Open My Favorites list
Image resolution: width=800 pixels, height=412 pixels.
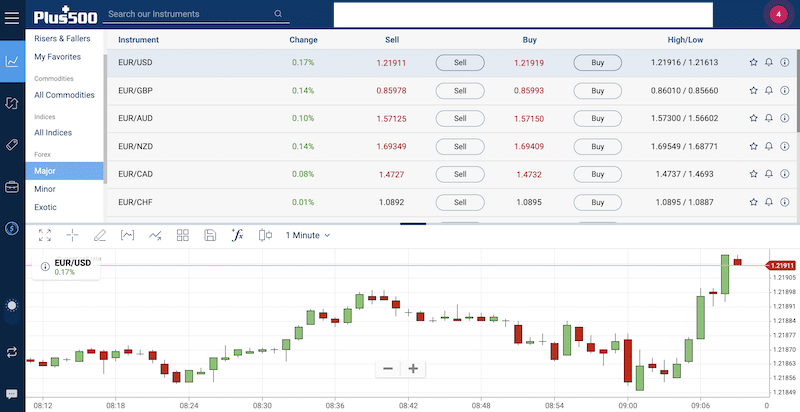(58, 57)
